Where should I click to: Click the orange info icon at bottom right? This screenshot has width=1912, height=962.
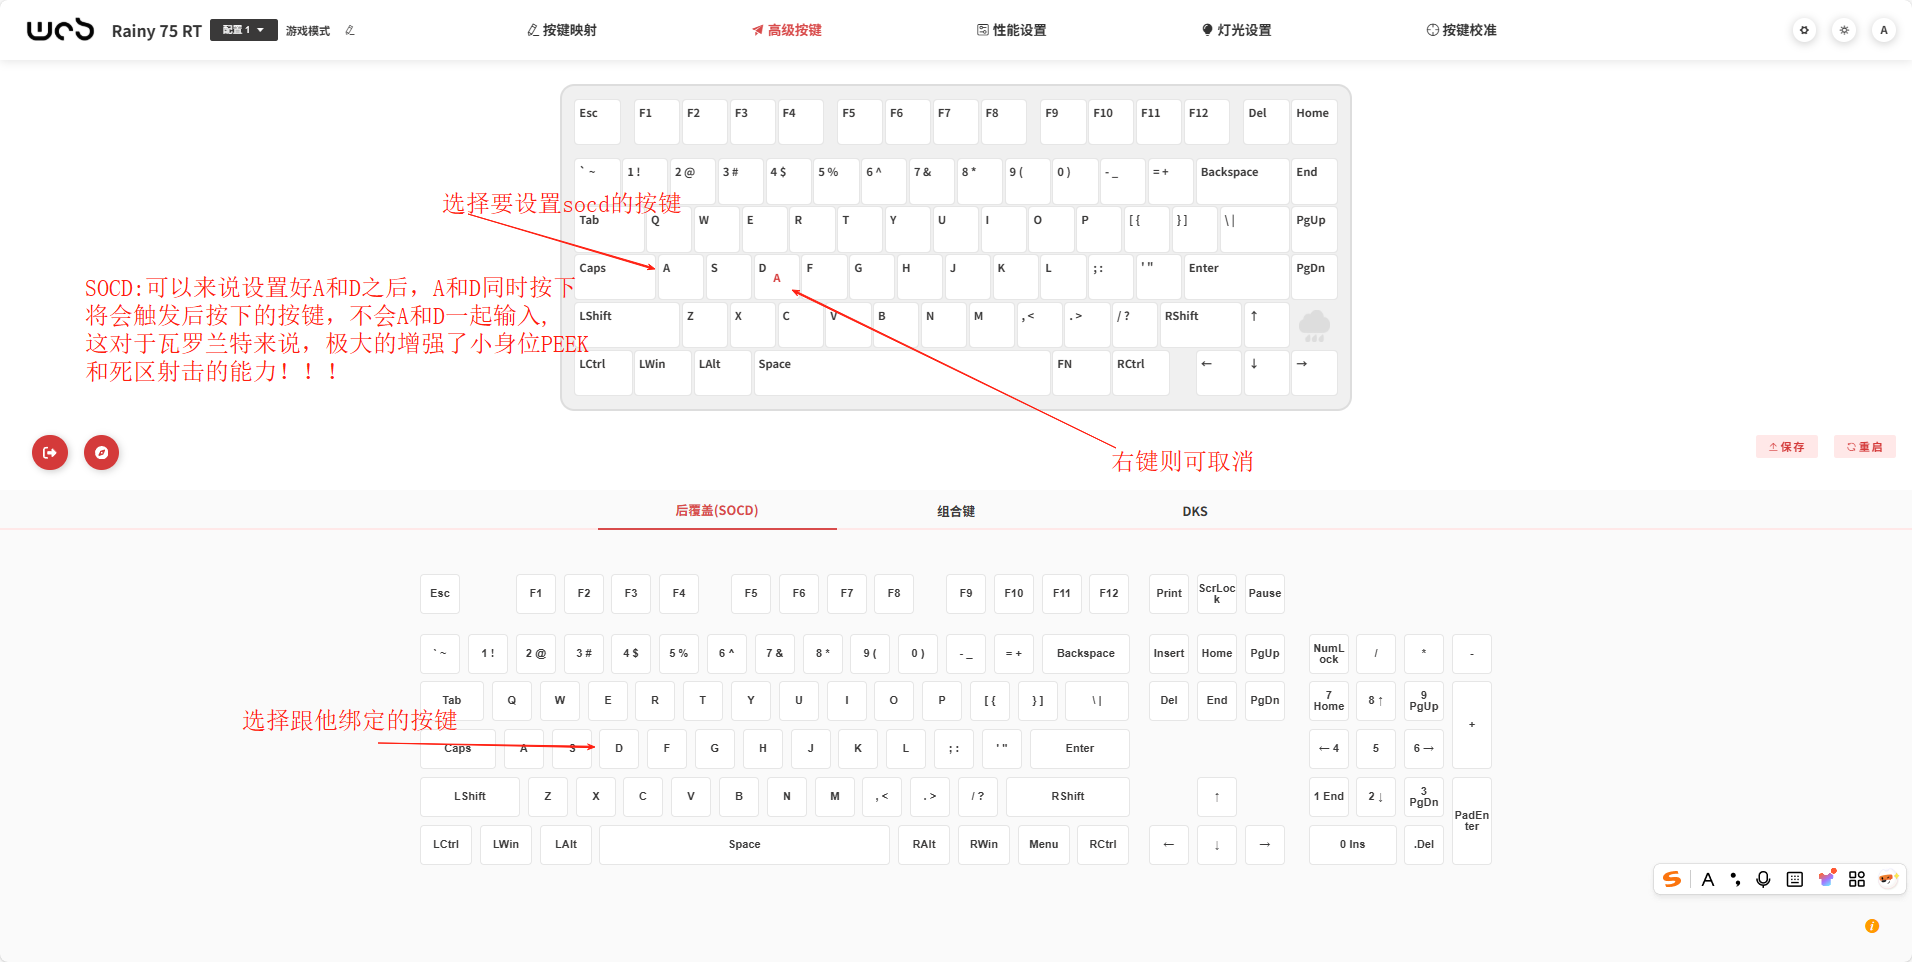(x=1872, y=926)
